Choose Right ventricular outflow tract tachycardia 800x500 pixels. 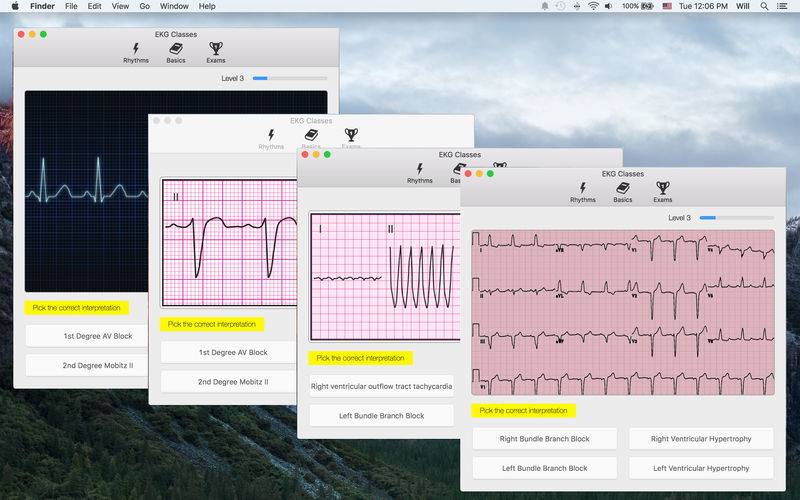381,386
